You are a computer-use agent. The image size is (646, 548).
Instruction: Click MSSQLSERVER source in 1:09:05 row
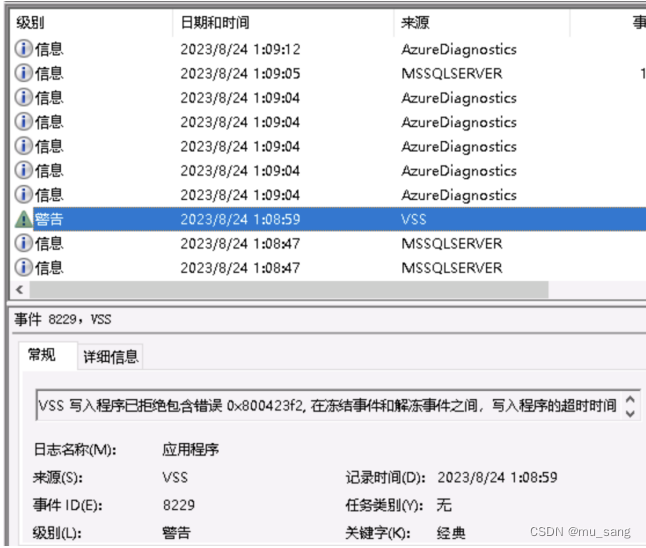(x=452, y=74)
